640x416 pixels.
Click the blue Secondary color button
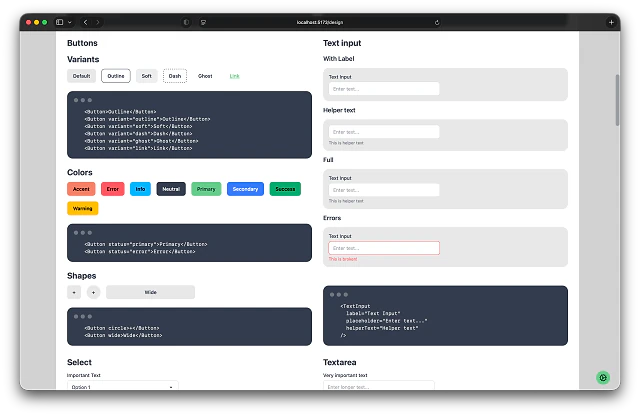[x=245, y=189]
